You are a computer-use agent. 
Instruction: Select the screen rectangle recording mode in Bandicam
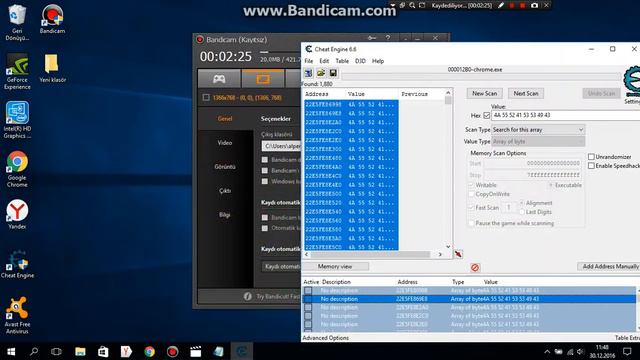[263, 78]
